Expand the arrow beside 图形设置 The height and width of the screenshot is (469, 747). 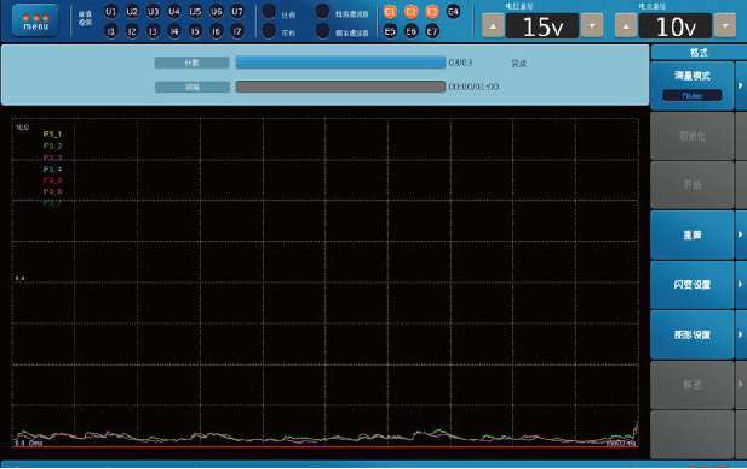click(741, 335)
